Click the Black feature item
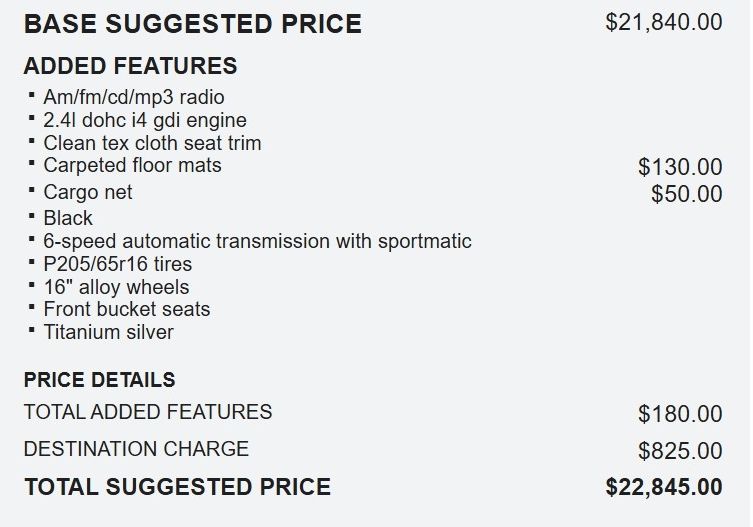Viewport: 753px width, 527px height. pos(68,218)
